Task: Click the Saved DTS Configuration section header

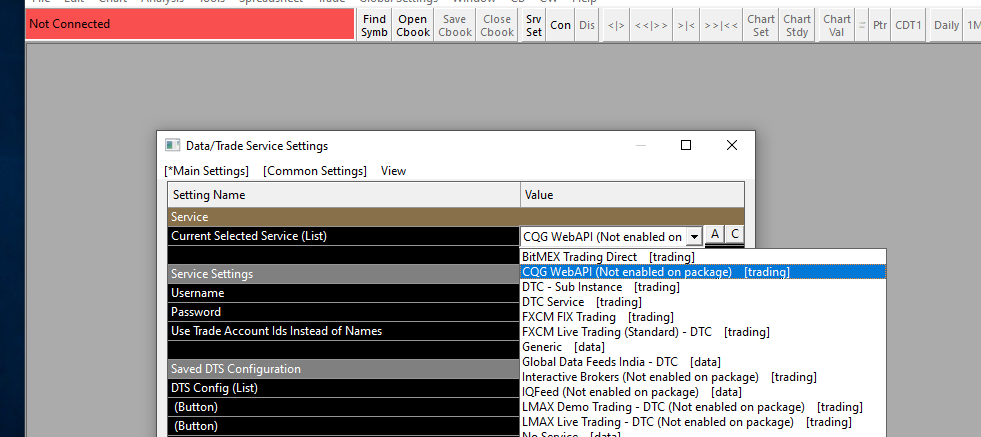Action: [343, 369]
